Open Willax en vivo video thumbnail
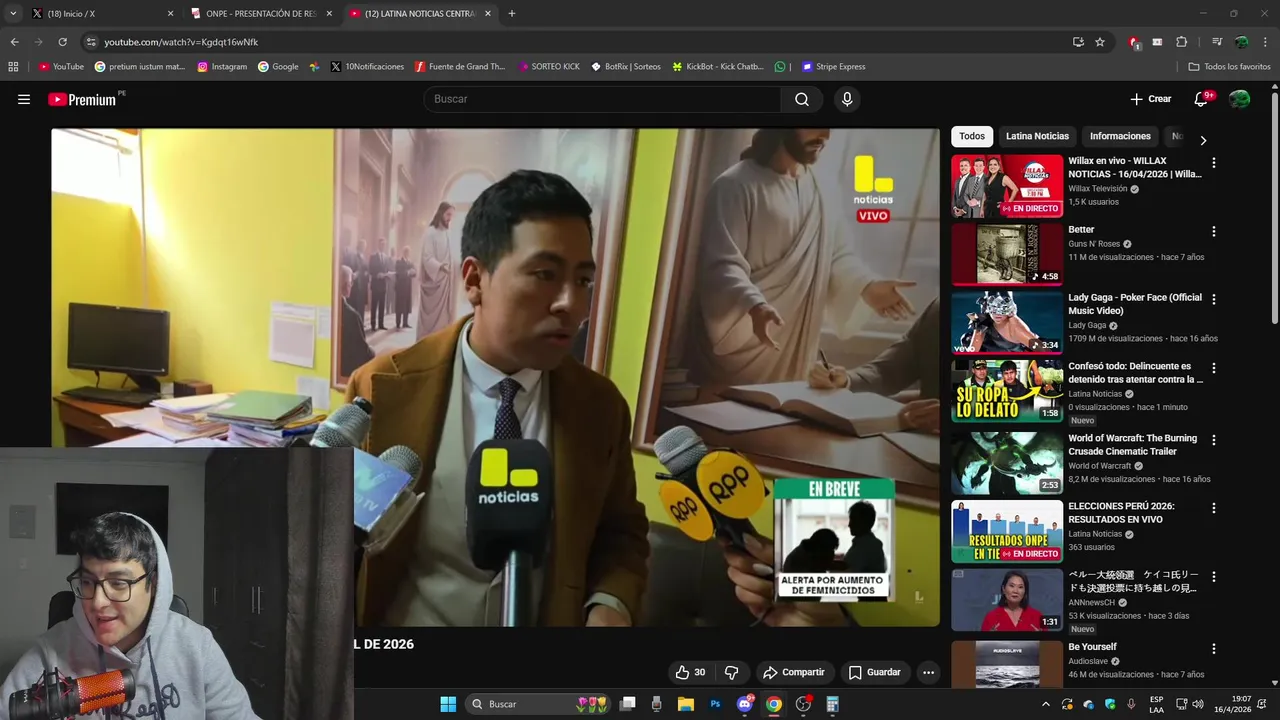This screenshot has width=1280, height=720. [x=1007, y=186]
